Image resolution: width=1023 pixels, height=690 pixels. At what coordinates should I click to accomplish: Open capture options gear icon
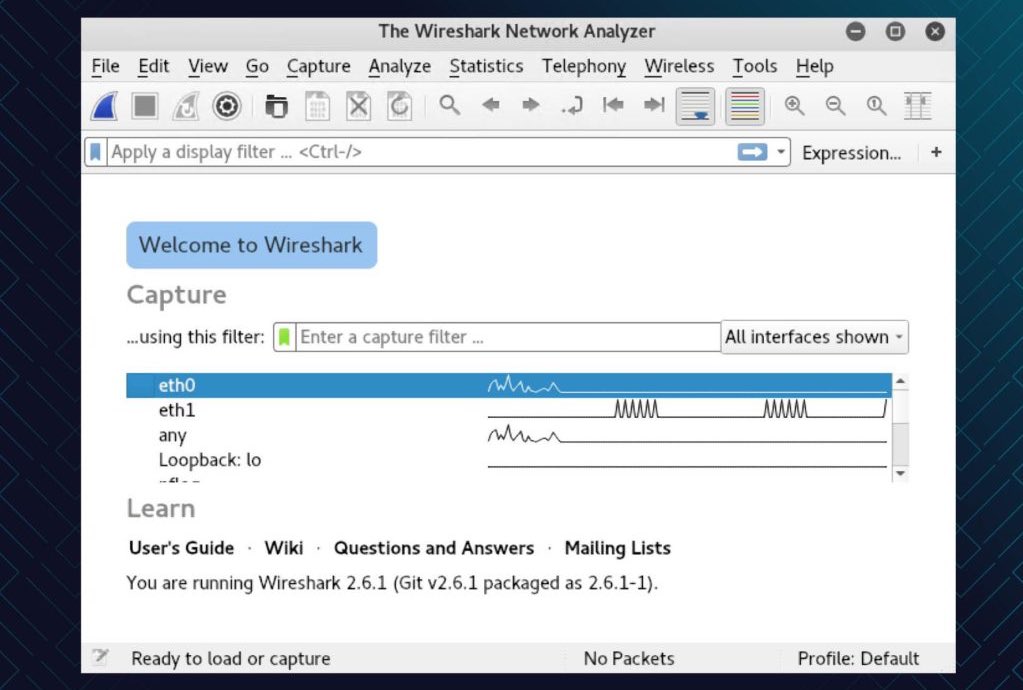(226, 106)
